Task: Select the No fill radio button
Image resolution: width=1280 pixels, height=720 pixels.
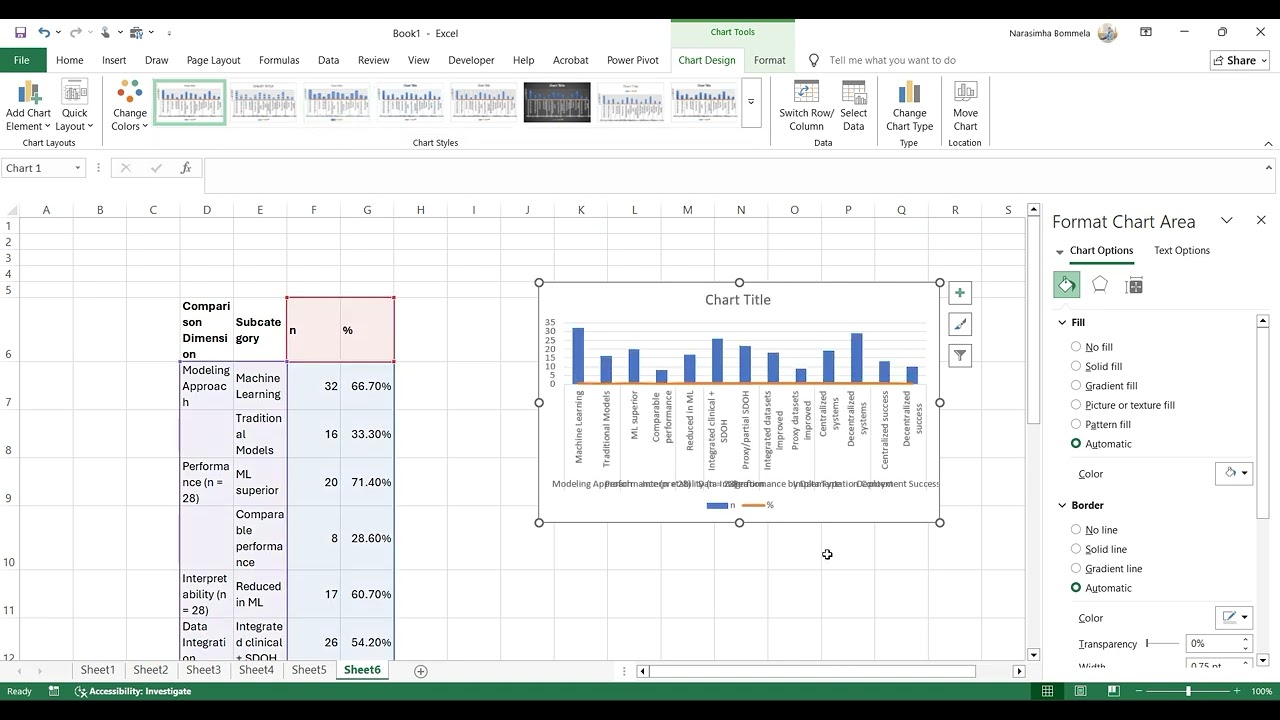Action: [1076, 347]
